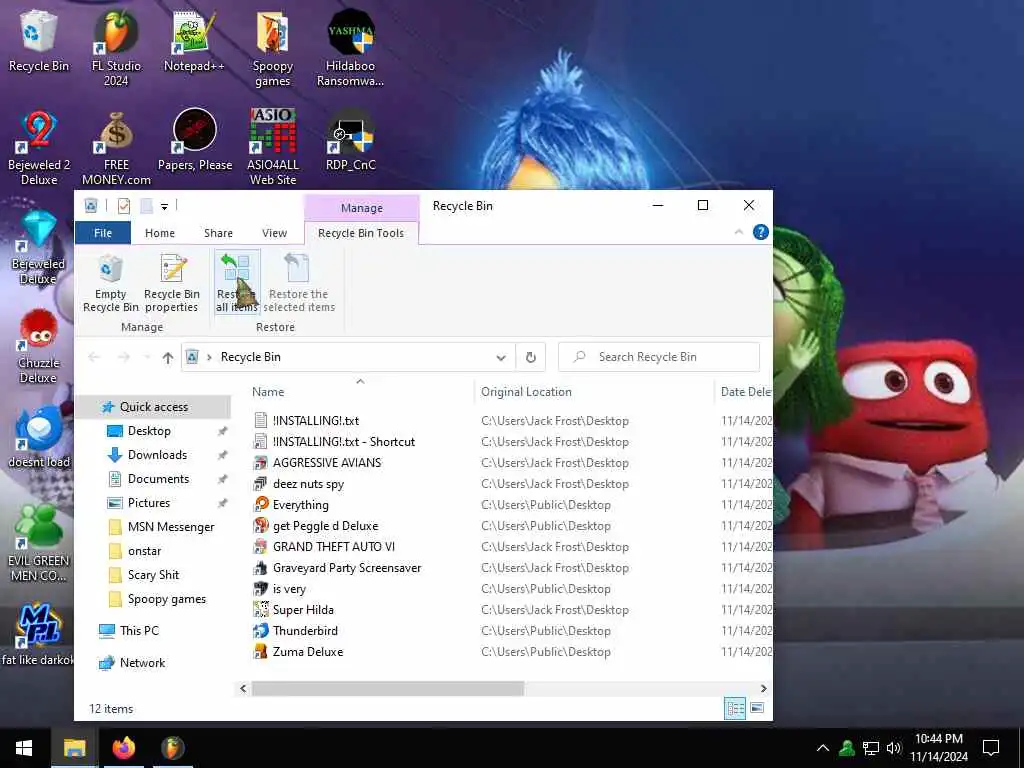
Task: Select GRAND THEFT AUTO VI item
Action: coord(334,547)
